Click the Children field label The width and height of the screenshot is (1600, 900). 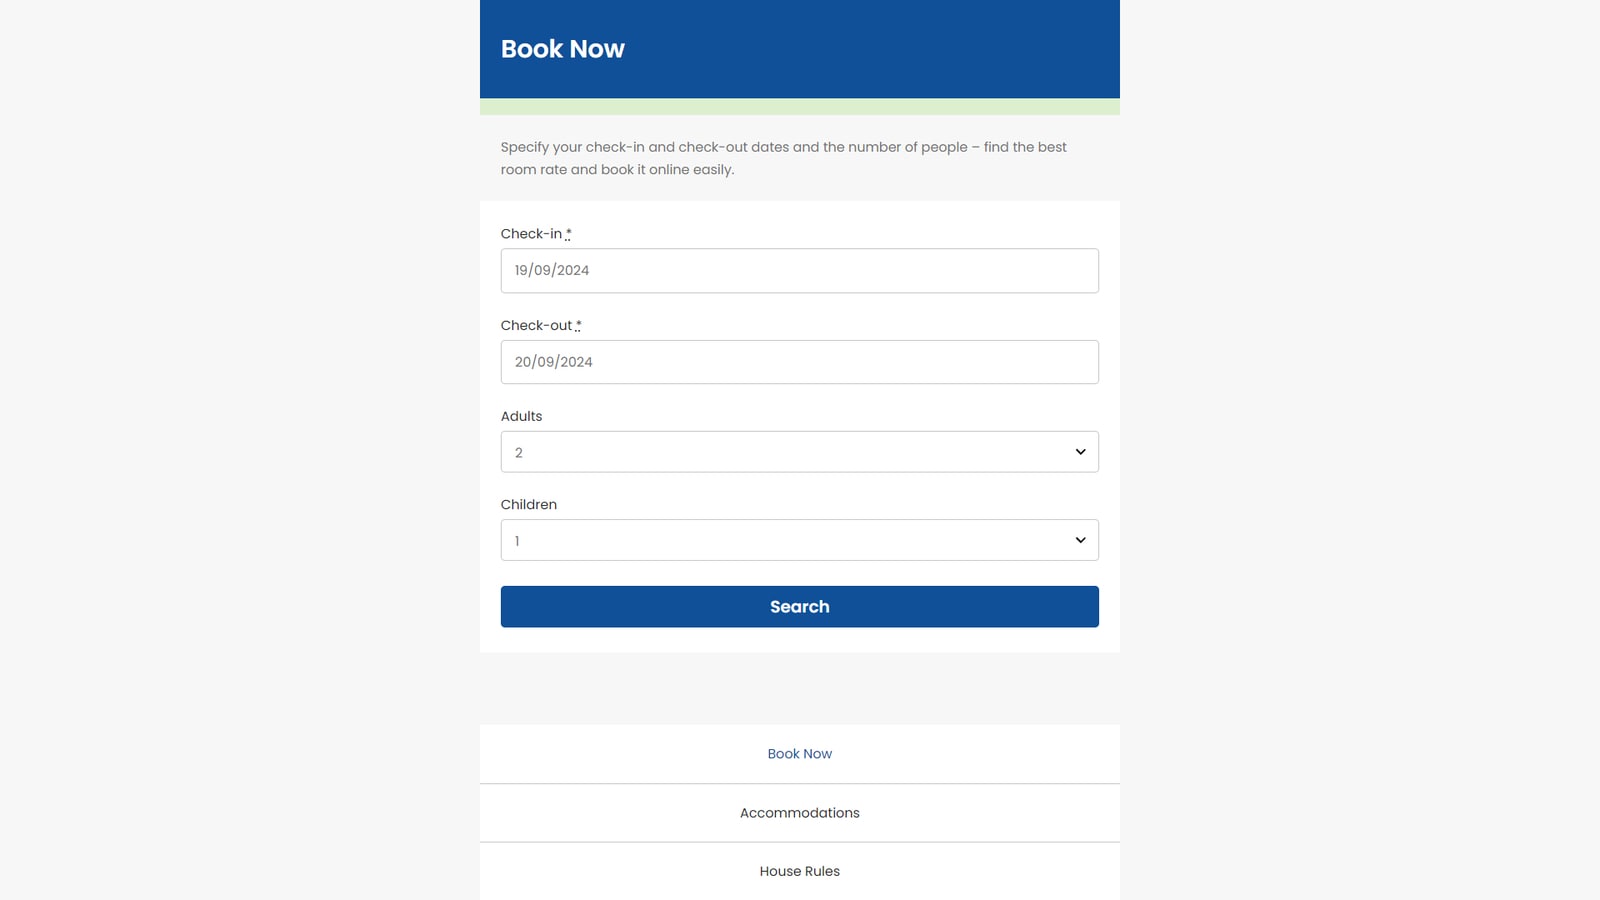(x=529, y=504)
